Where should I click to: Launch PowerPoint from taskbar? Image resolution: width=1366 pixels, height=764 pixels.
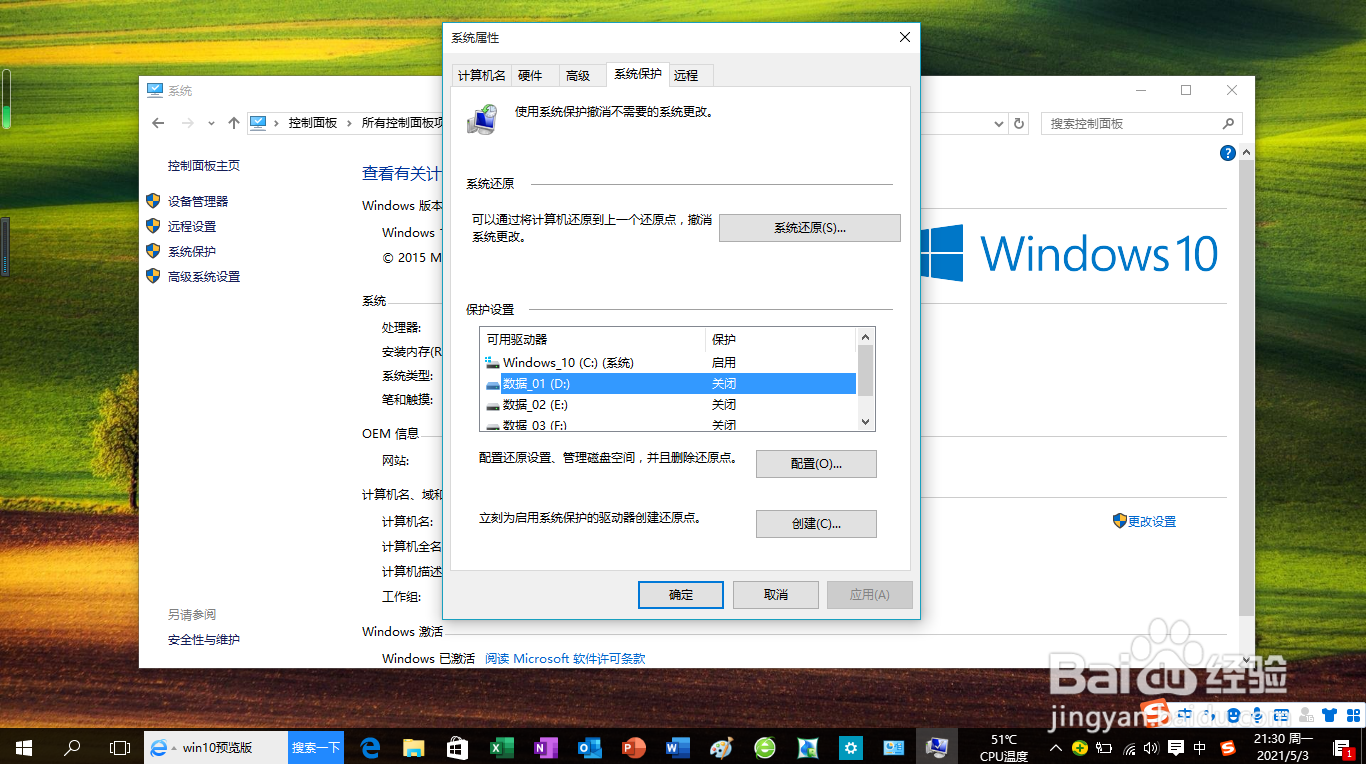[x=633, y=747]
